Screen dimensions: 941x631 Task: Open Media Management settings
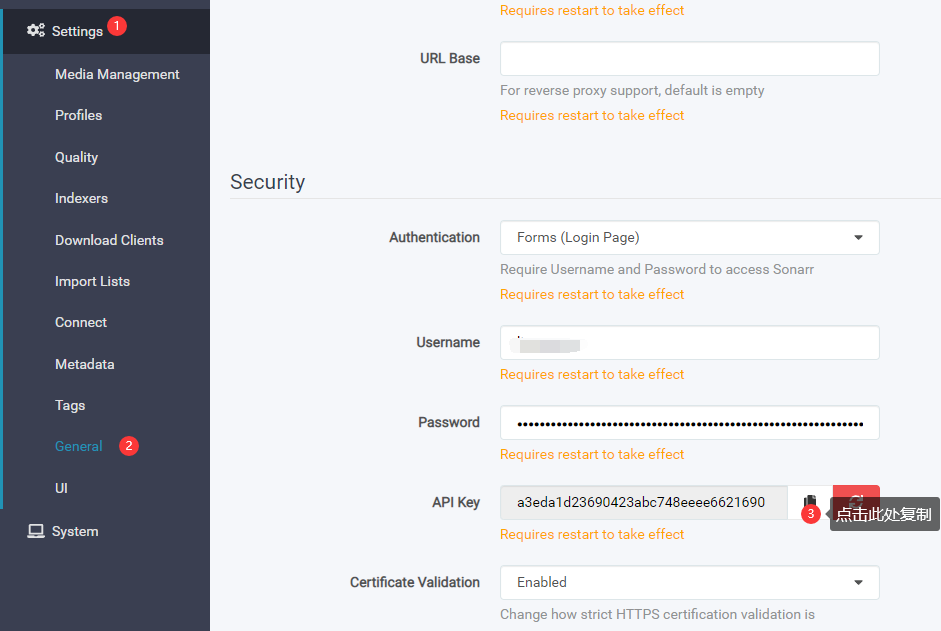coord(117,74)
